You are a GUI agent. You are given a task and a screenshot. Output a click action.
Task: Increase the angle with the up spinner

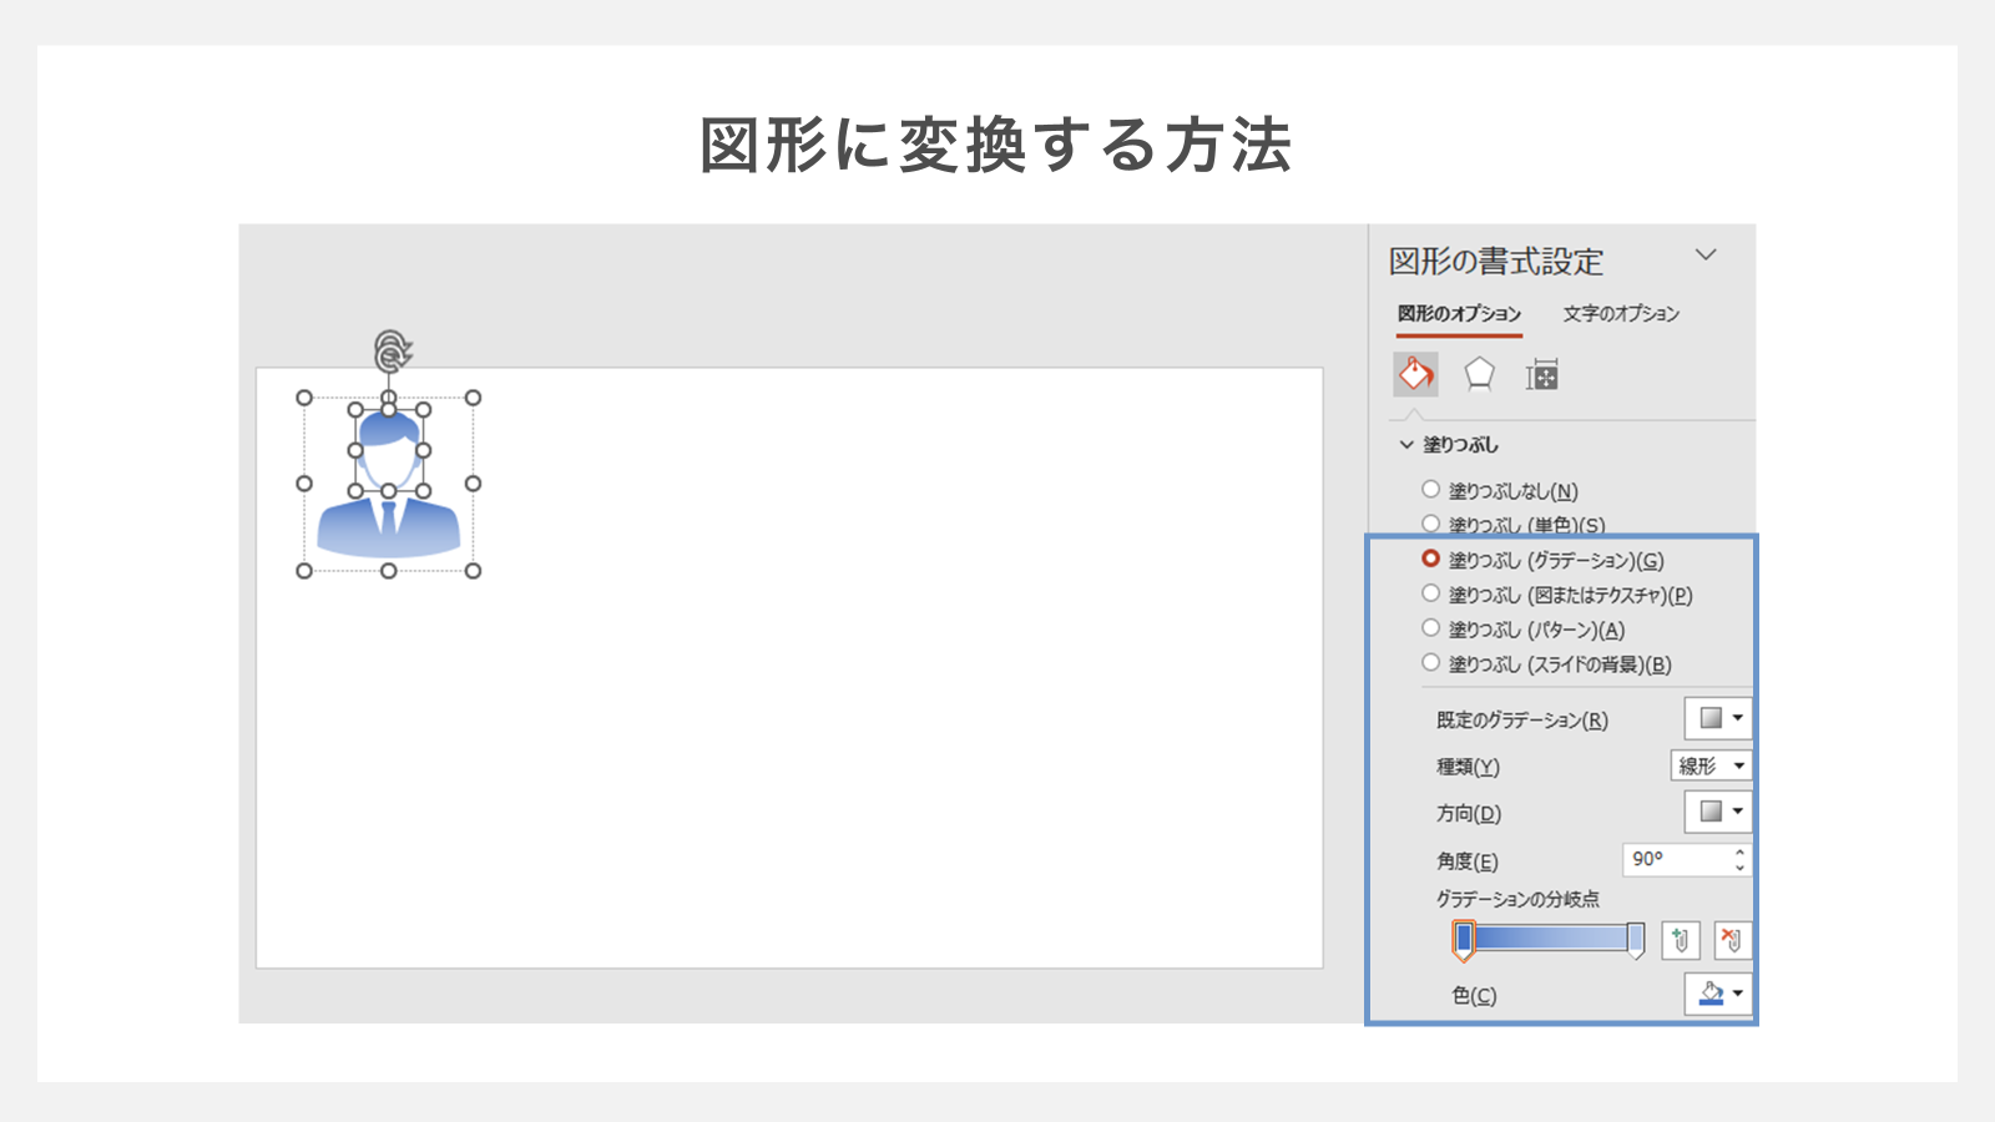tap(1740, 852)
